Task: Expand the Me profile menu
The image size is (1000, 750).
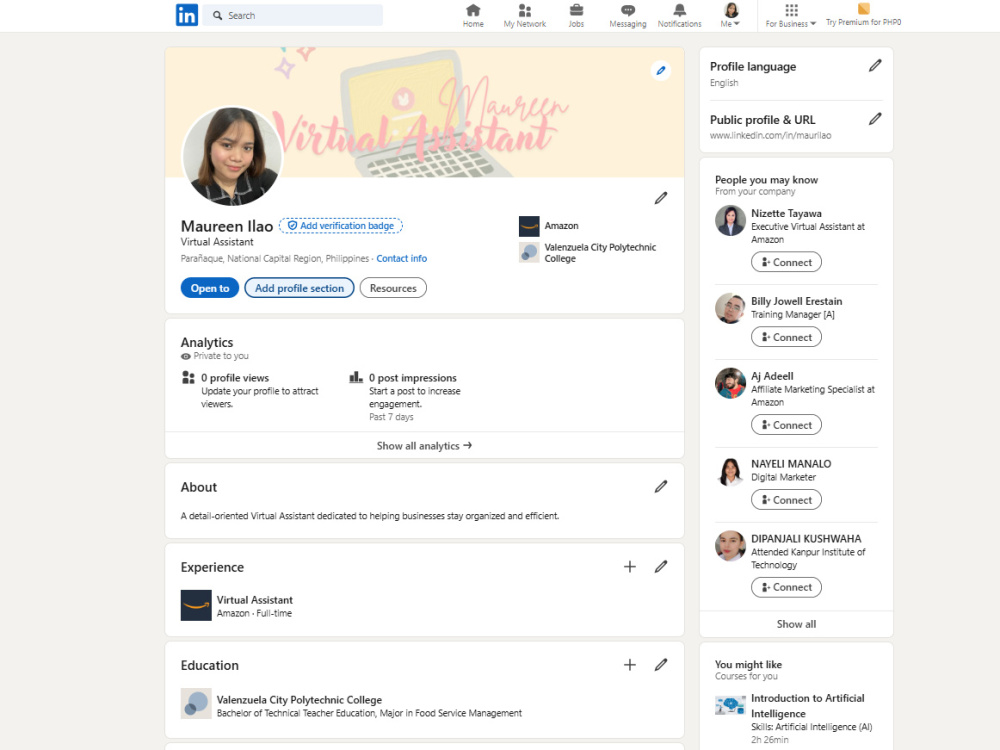Action: (x=730, y=15)
